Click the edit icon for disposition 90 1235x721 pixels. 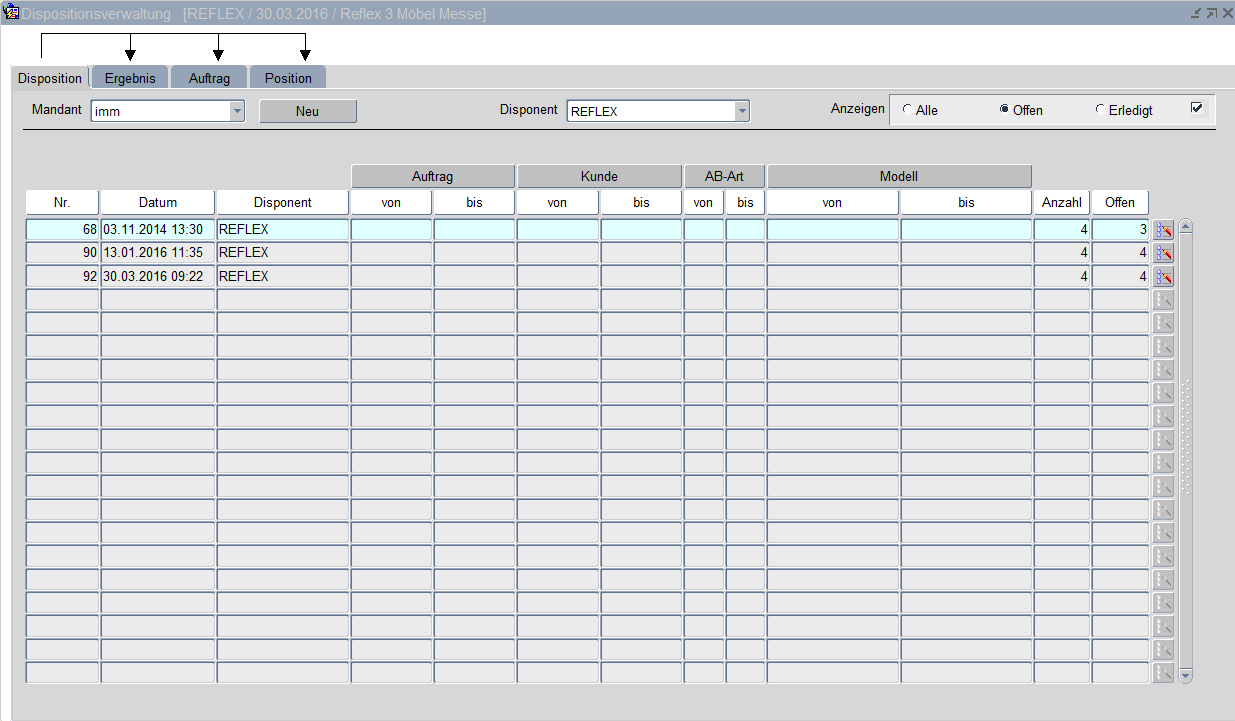pos(1163,253)
